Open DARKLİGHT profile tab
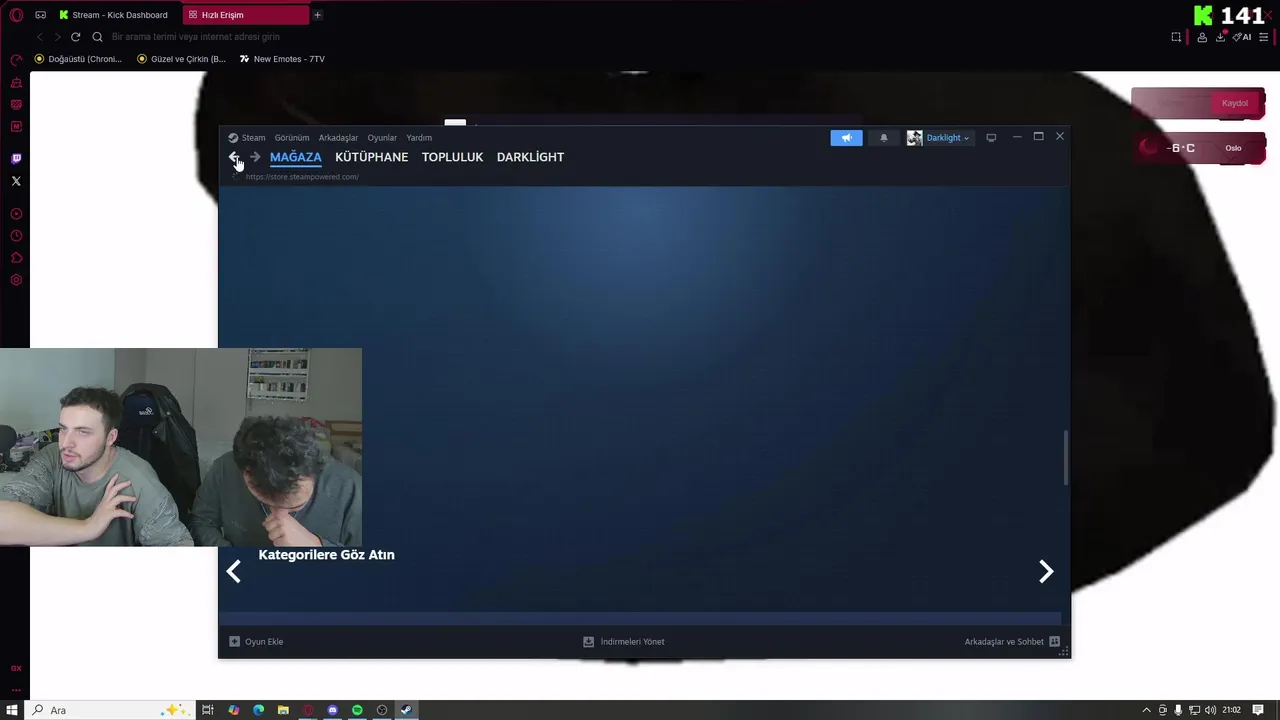Image resolution: width=1280 pixels, height=720 pixels. click(530, 157)
